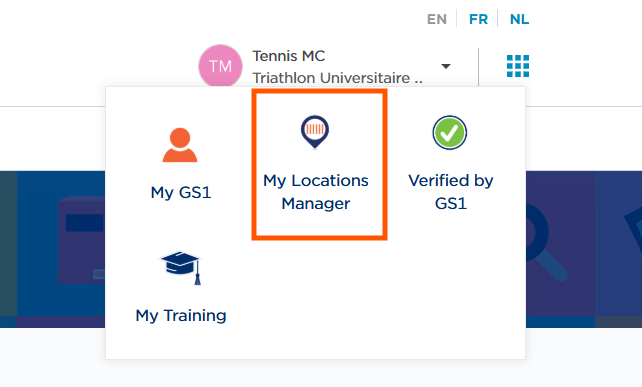Open the Tennis MC account menu
The width and height of the screenshot is (642, 387).
[289, 56]
